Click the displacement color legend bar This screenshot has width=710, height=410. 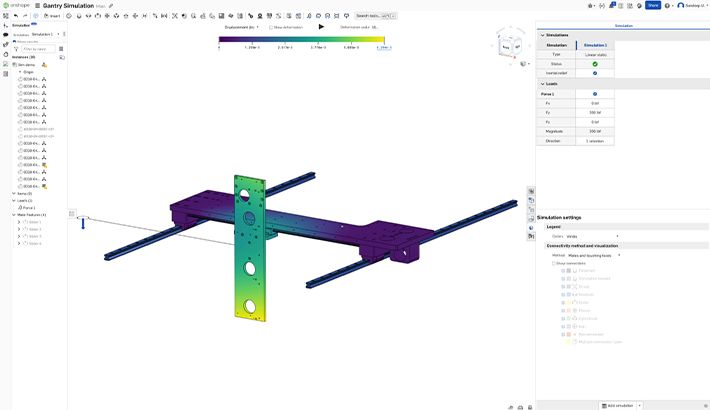click(302, 39)
